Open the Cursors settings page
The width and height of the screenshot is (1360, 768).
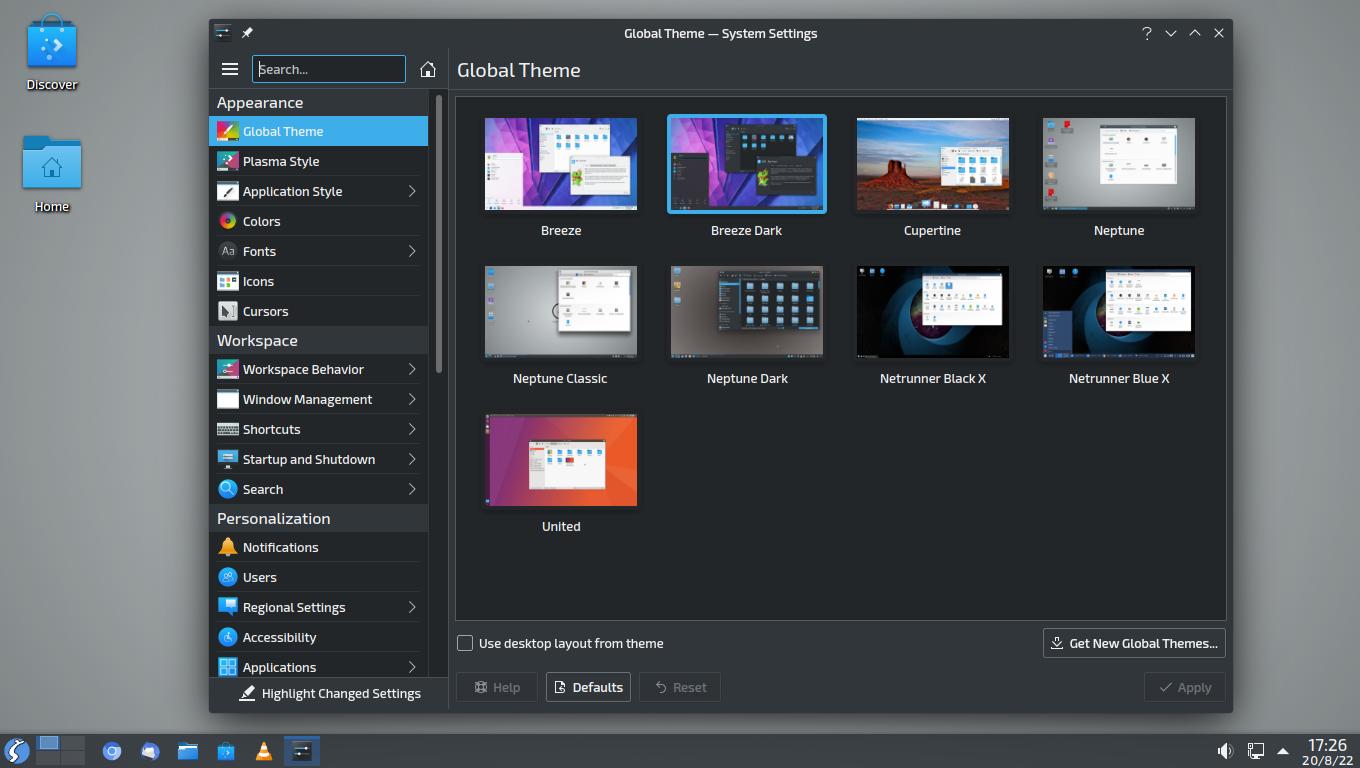318,311
